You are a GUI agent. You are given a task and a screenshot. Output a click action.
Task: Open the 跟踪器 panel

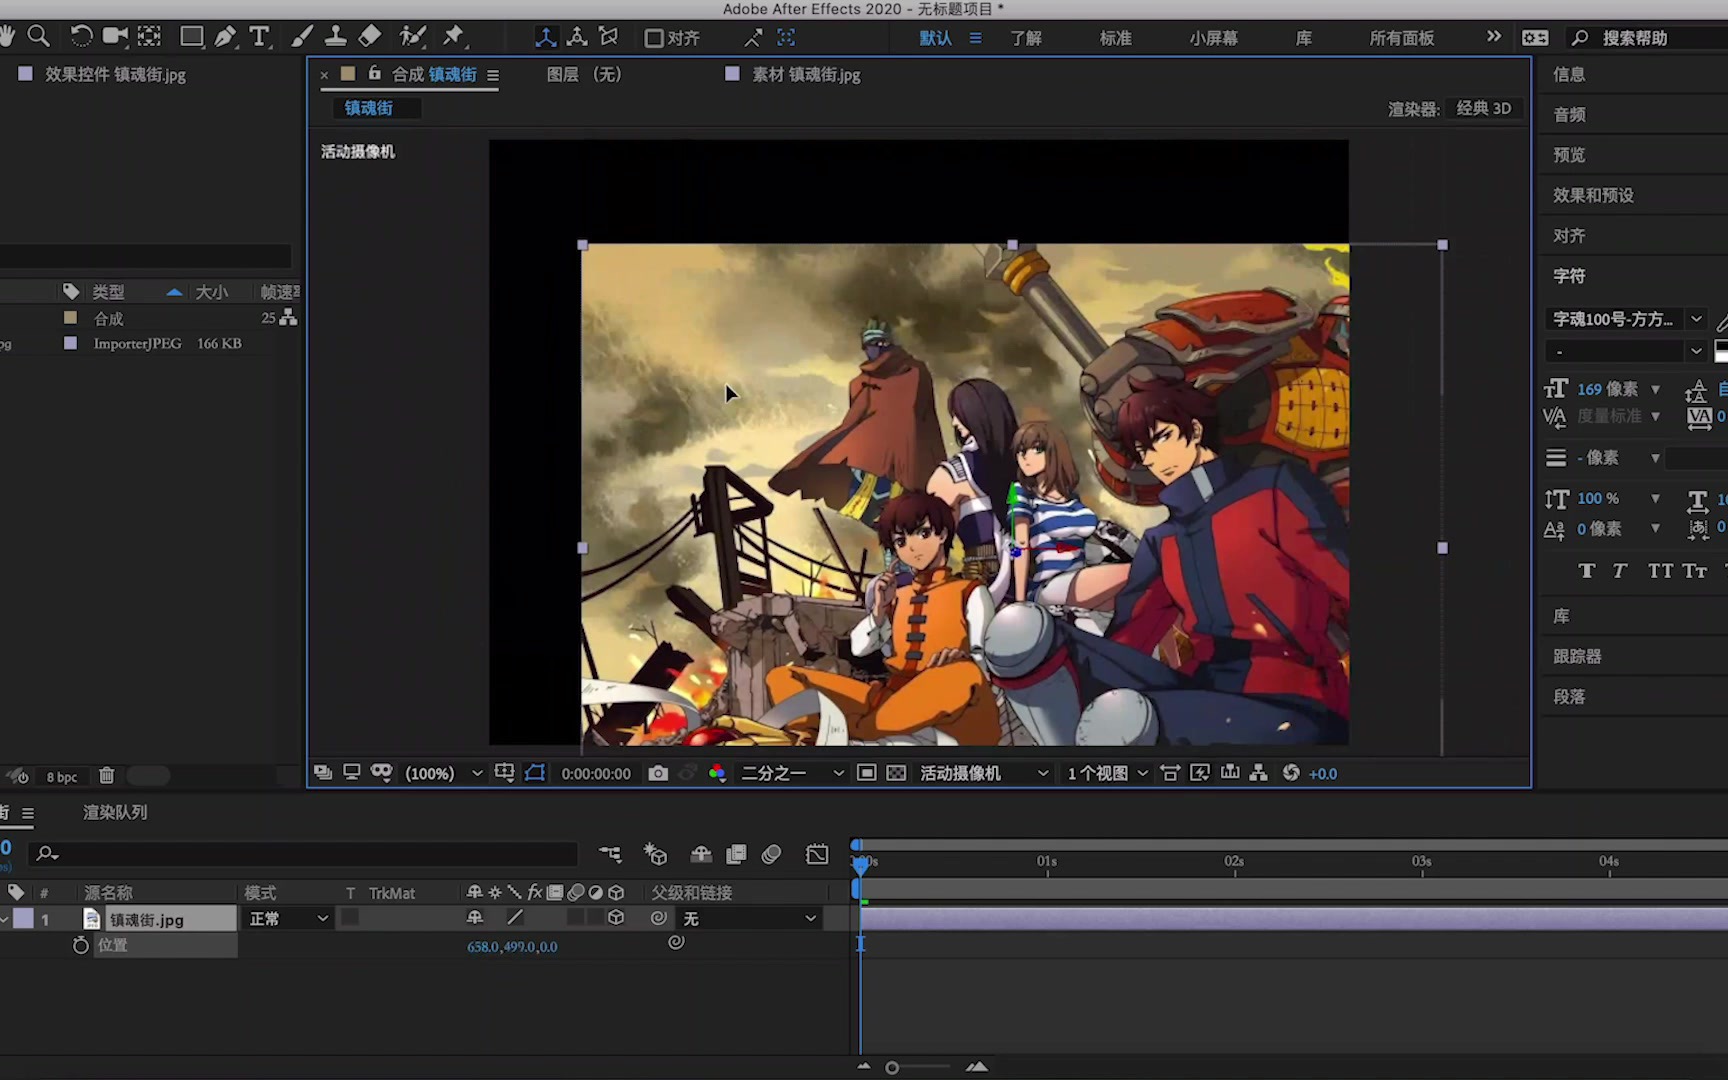(1579, 655)
